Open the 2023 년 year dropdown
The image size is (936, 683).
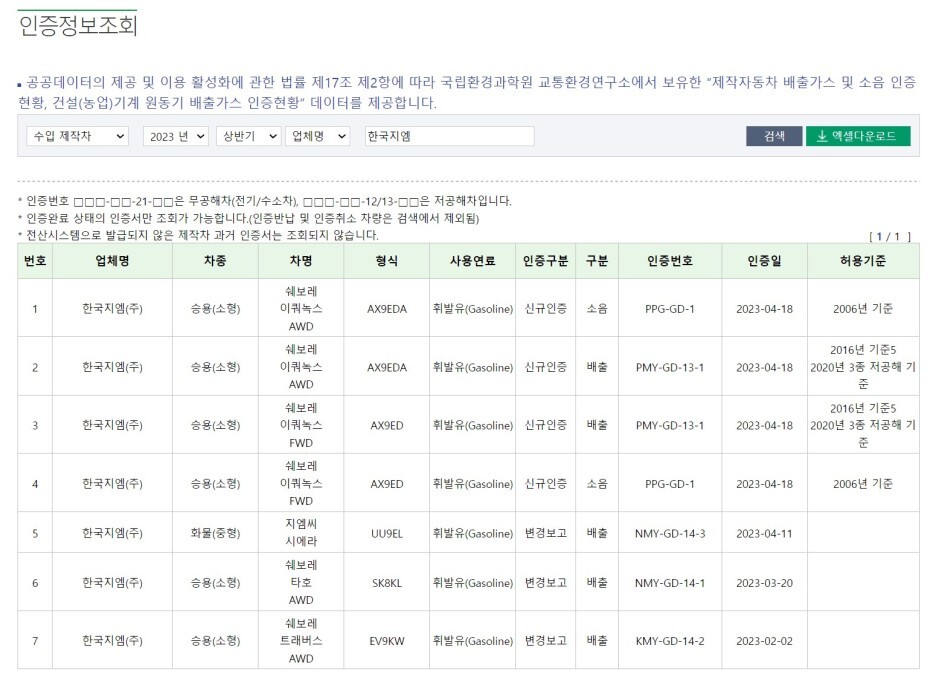click(x=176, y=136)
